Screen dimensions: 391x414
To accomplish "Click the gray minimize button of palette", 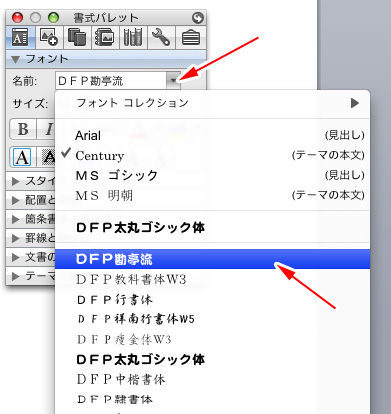I will click(36, 18).
